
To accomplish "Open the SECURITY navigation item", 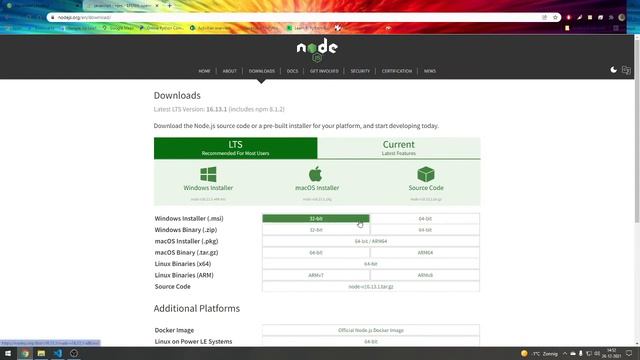I will click(x=360, y=71).
